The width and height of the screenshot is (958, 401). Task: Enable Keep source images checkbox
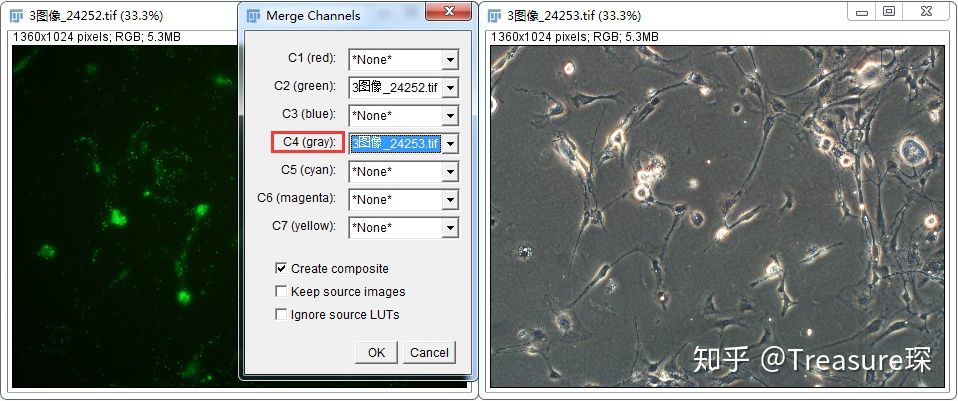(x=281, y=292)
